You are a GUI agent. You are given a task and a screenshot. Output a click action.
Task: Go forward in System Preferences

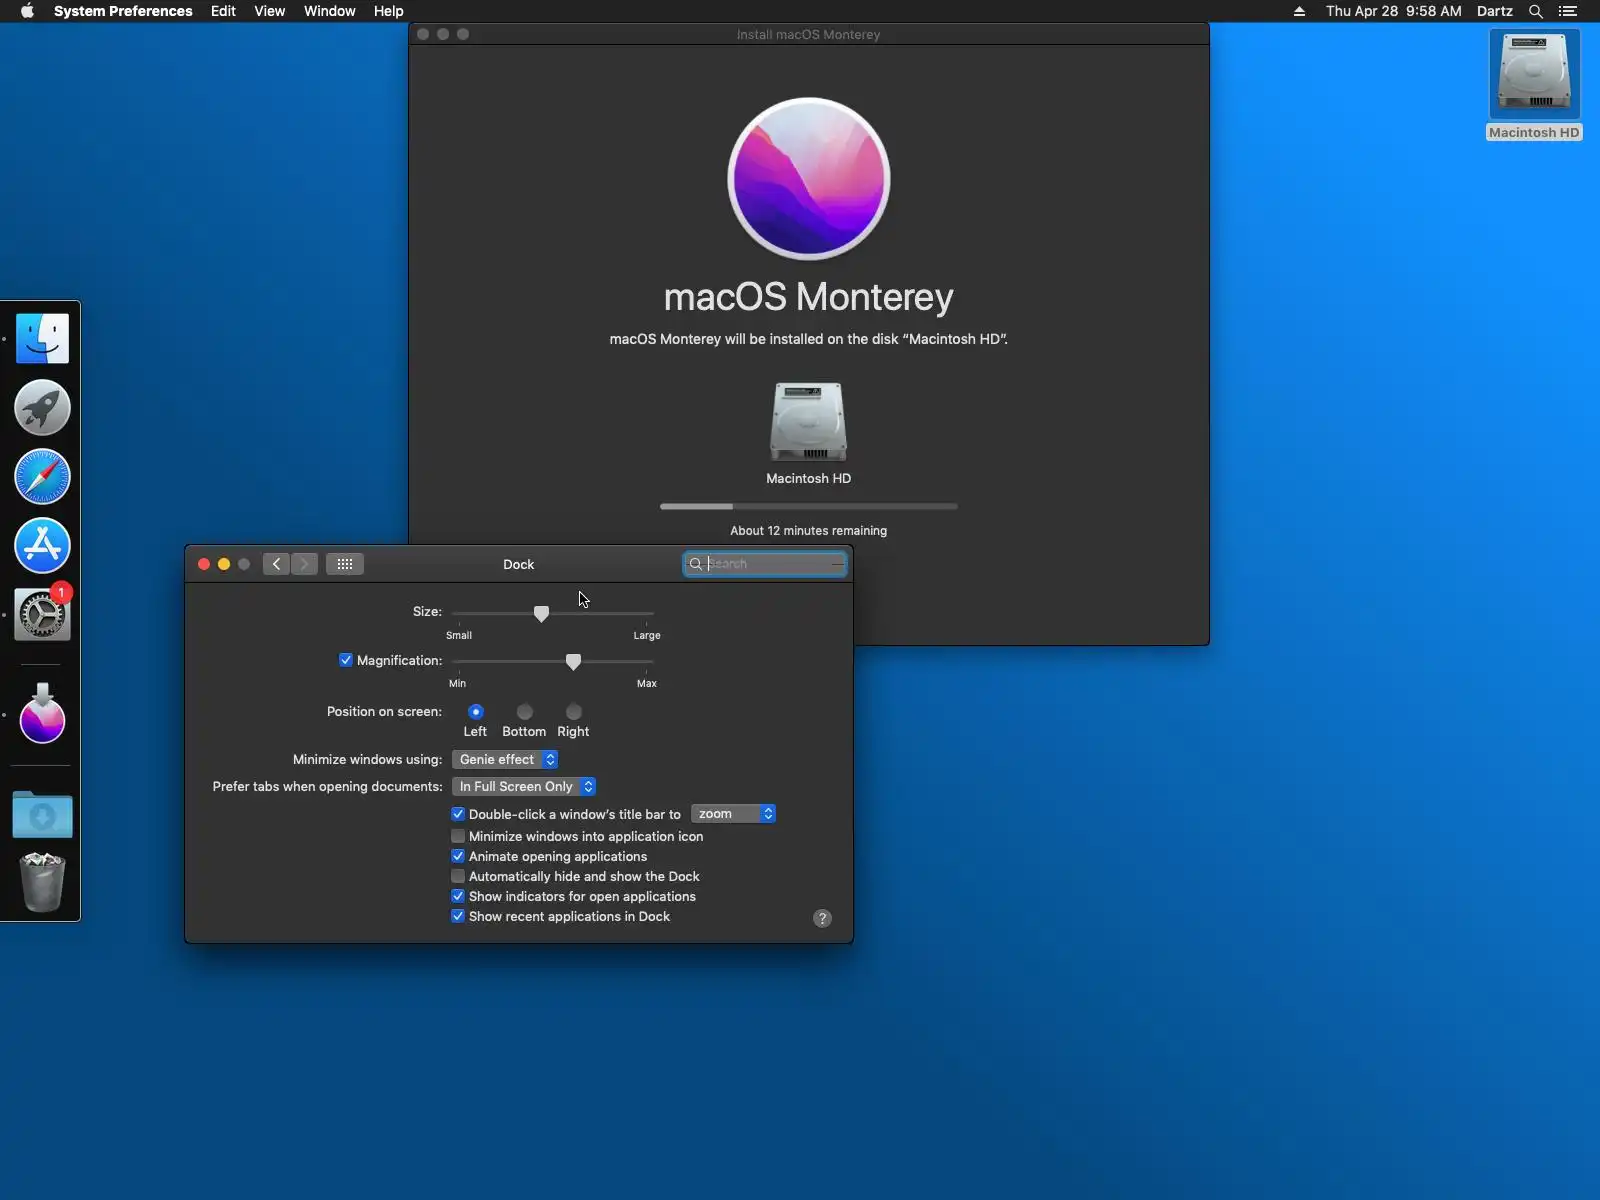coord(305,564)
